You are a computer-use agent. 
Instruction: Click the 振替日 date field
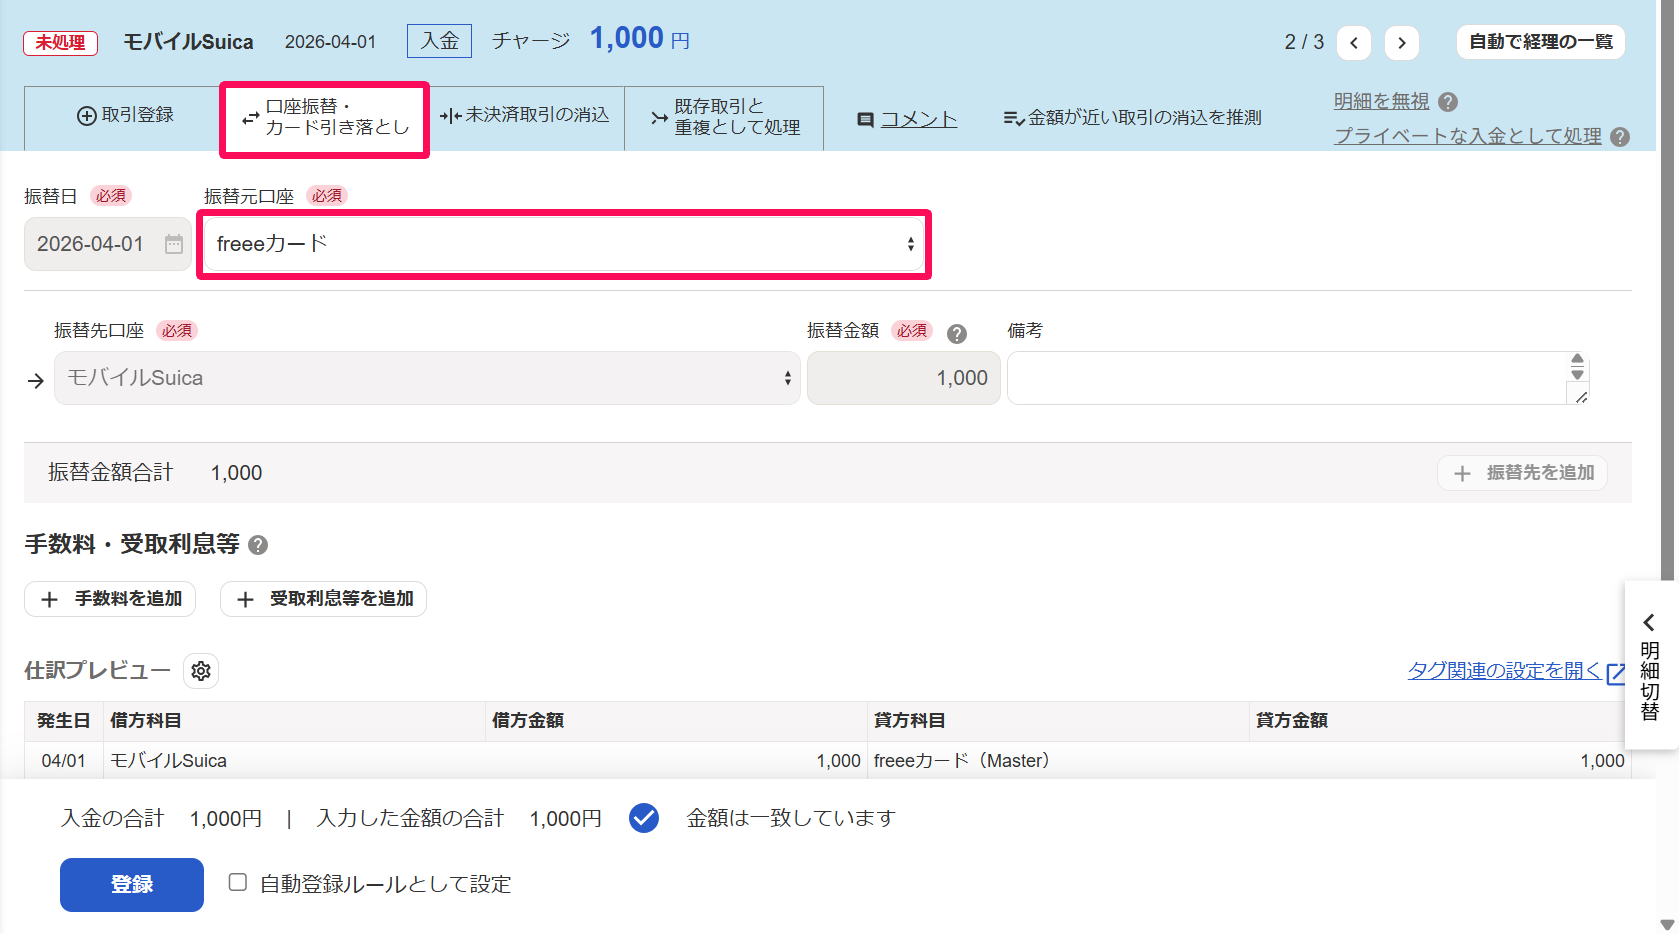pos(108,244)
